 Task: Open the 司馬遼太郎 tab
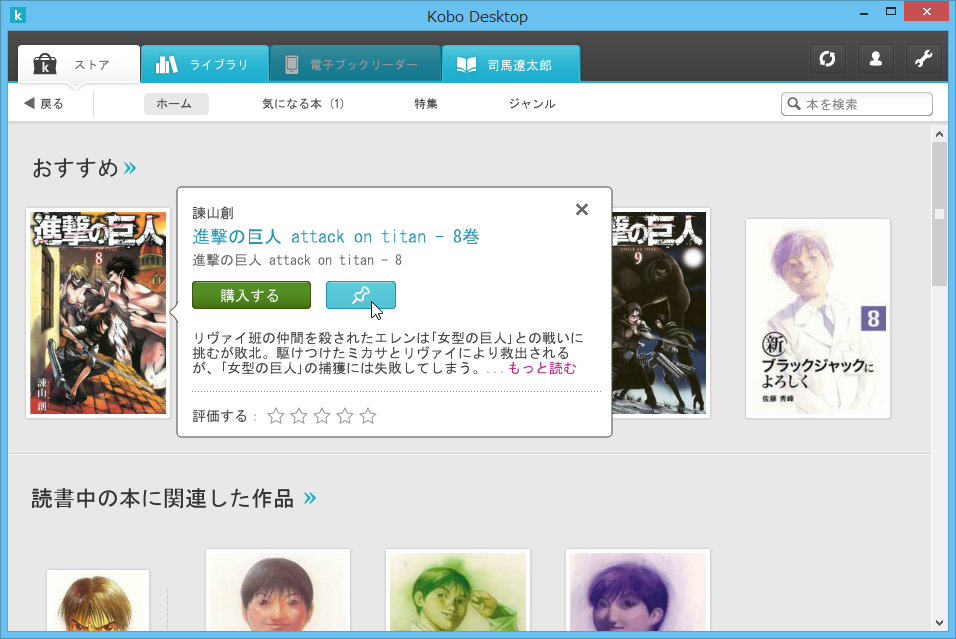511,64
